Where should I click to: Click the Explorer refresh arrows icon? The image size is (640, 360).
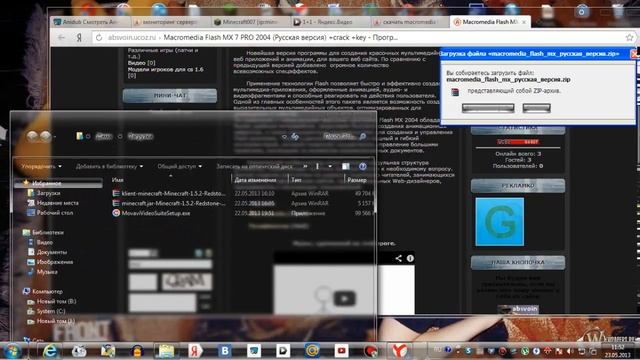click(x=295, y=137)
